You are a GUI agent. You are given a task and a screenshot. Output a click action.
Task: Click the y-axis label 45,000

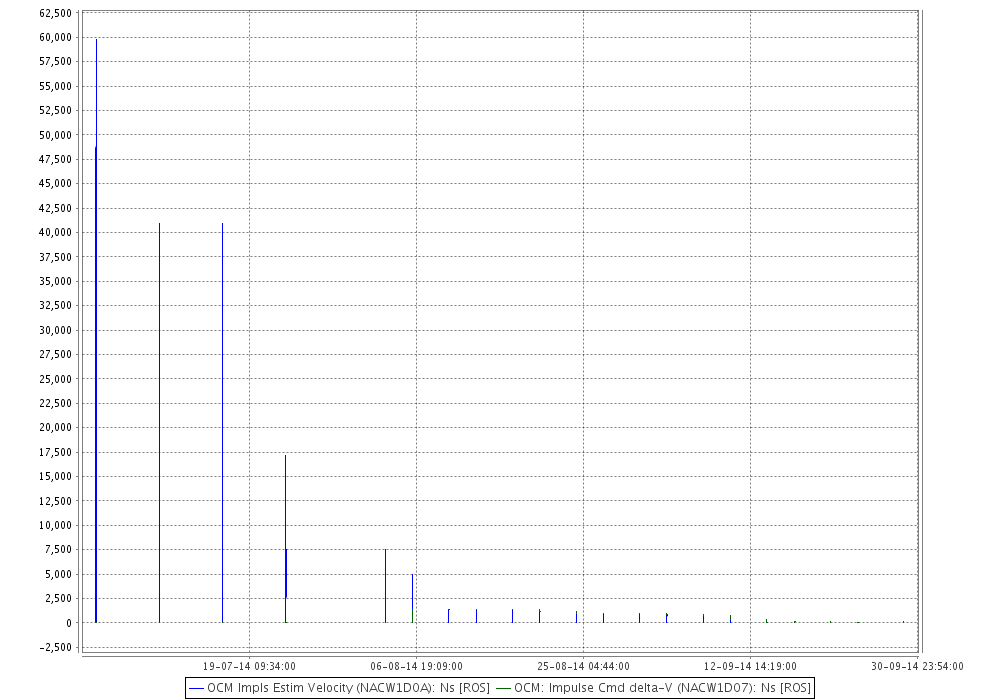pyautogui.click(x=55, y=183)
